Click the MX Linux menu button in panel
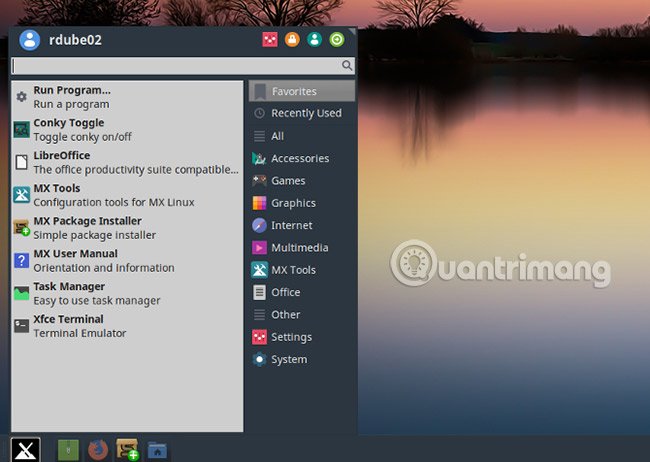This screenshot has width=650, height=462. [26, 450]
